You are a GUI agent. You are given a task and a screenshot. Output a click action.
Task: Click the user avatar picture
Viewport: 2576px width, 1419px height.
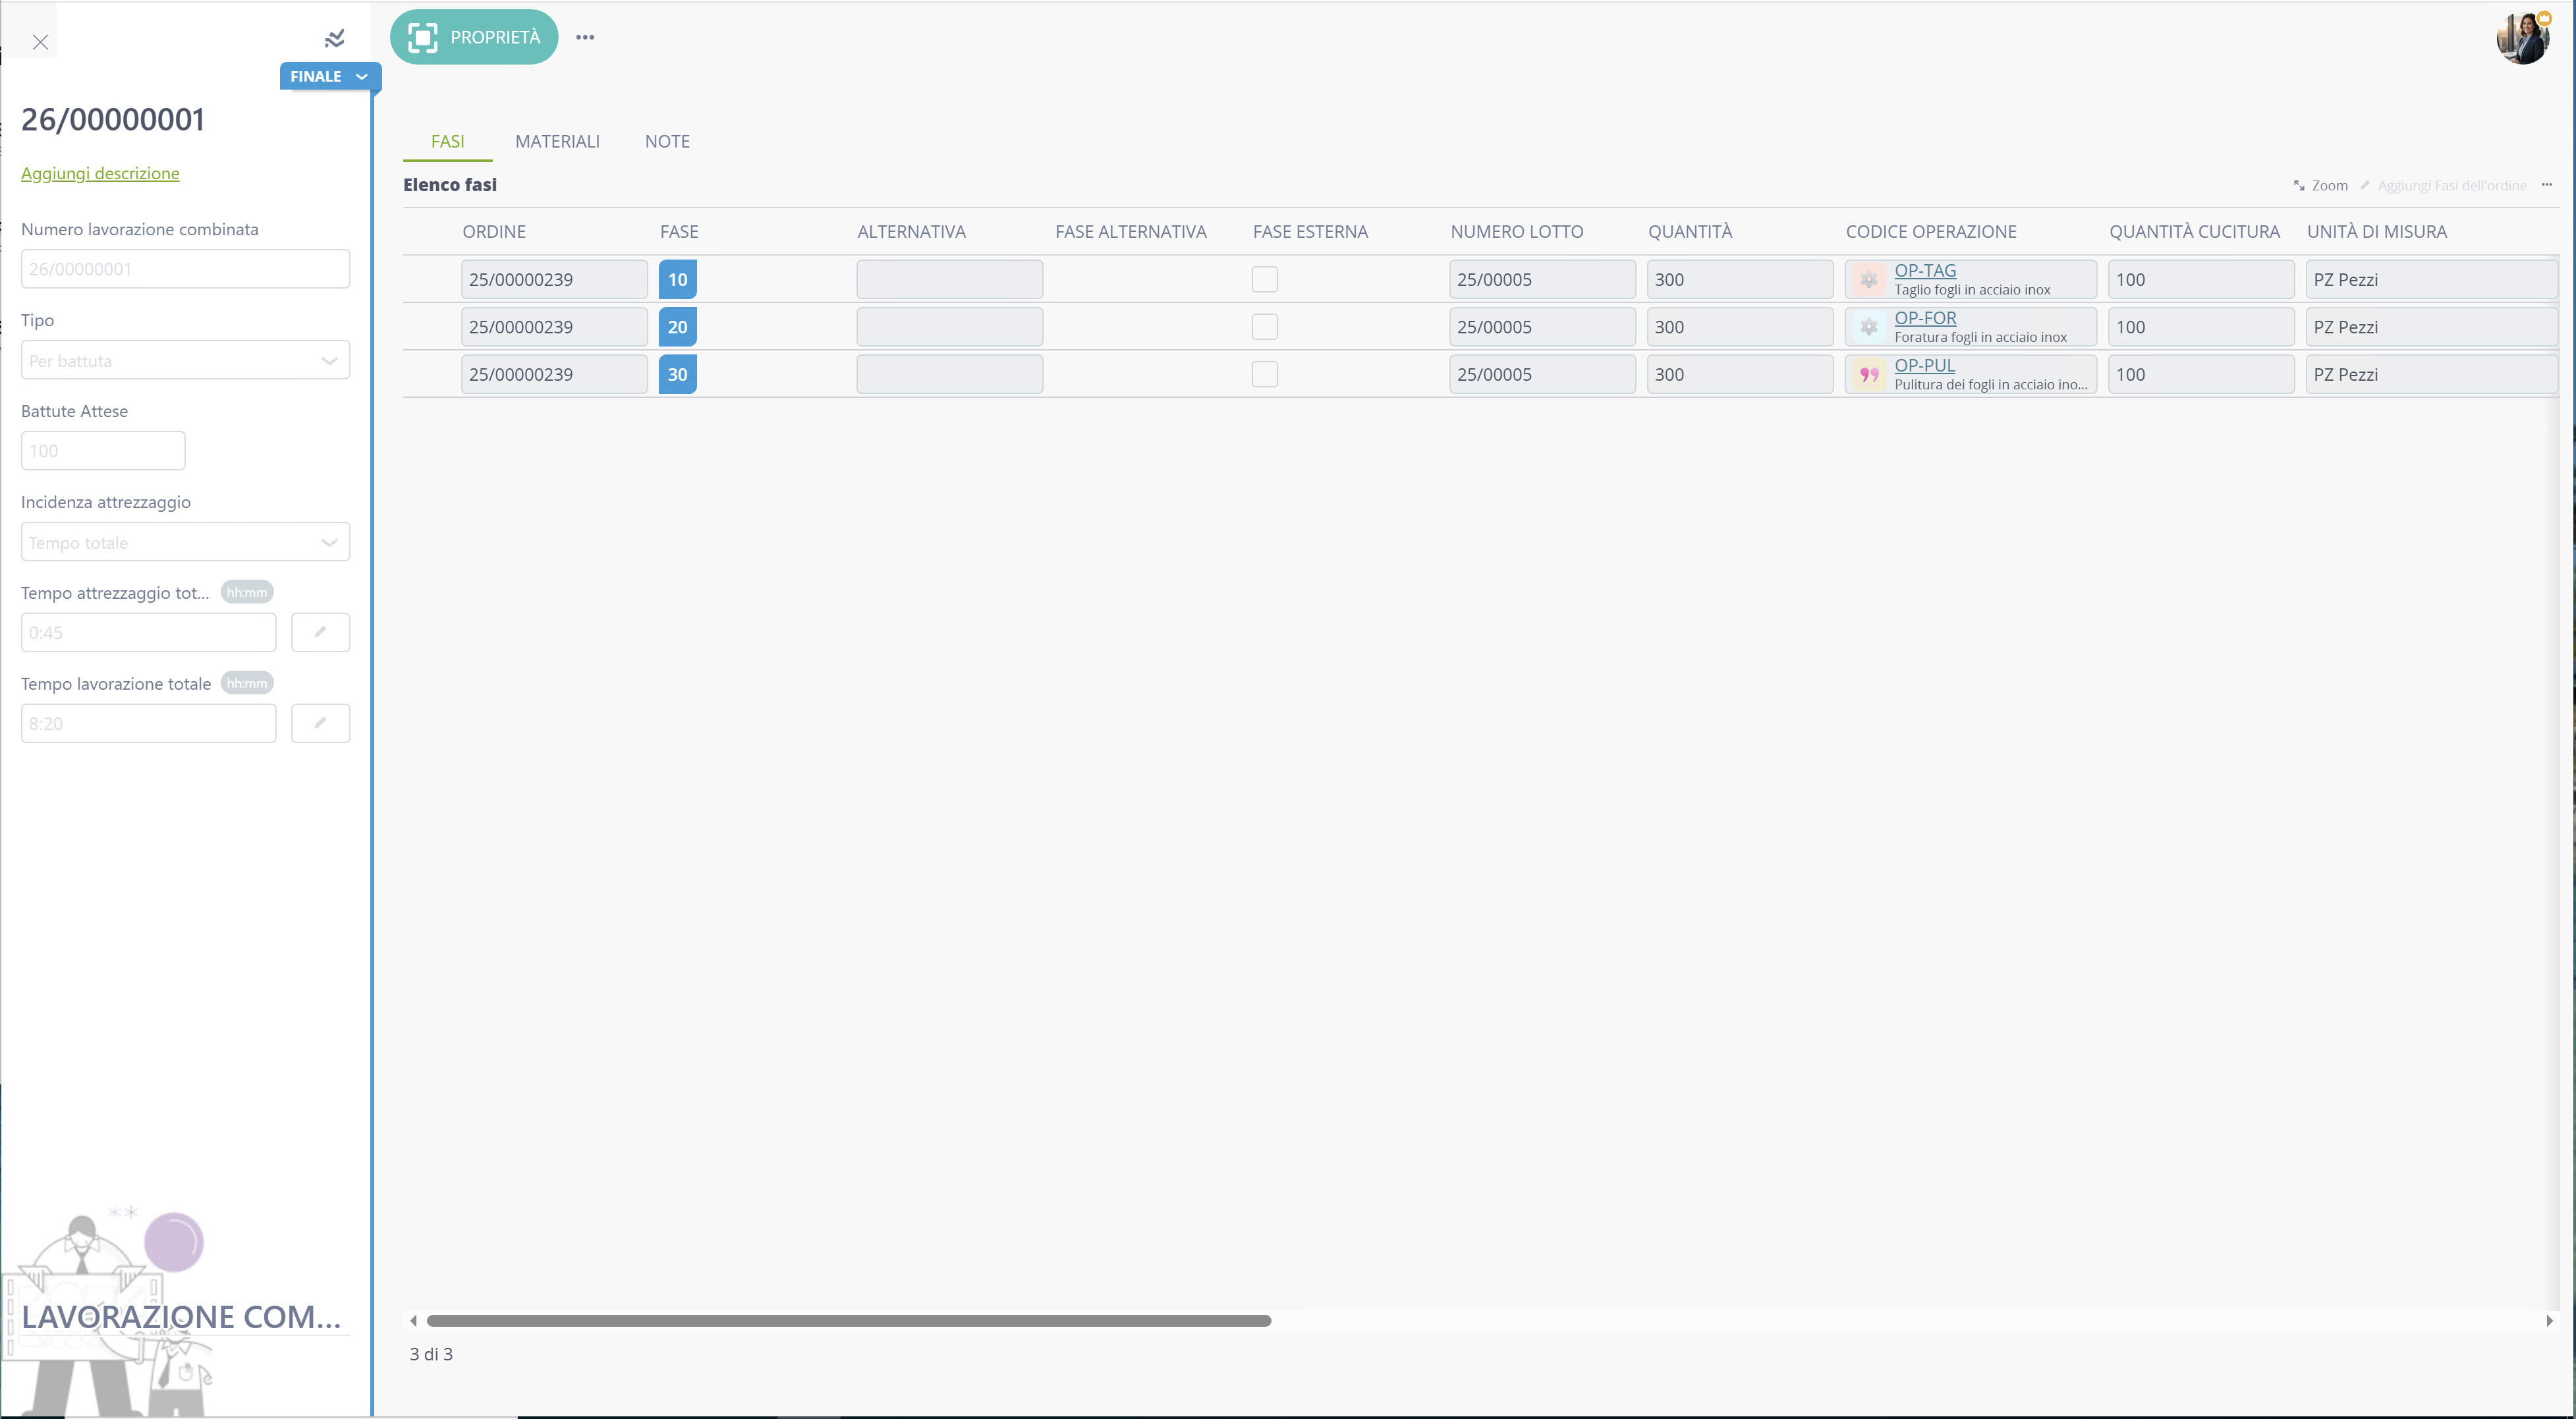2523,38
